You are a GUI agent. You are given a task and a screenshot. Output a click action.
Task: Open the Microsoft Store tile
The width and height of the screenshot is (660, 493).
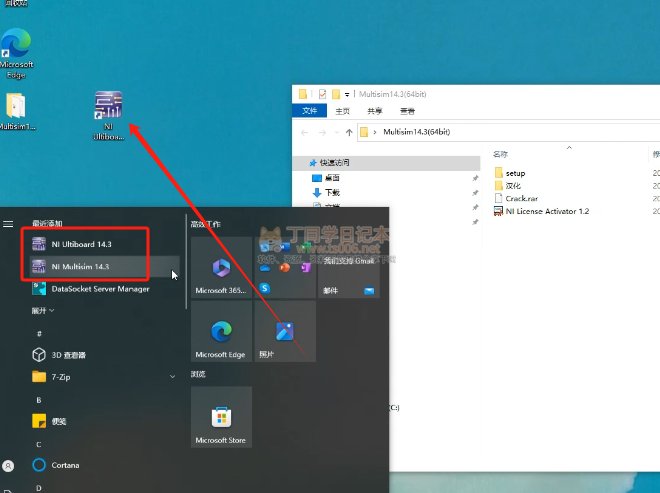(x=221, y=417)
